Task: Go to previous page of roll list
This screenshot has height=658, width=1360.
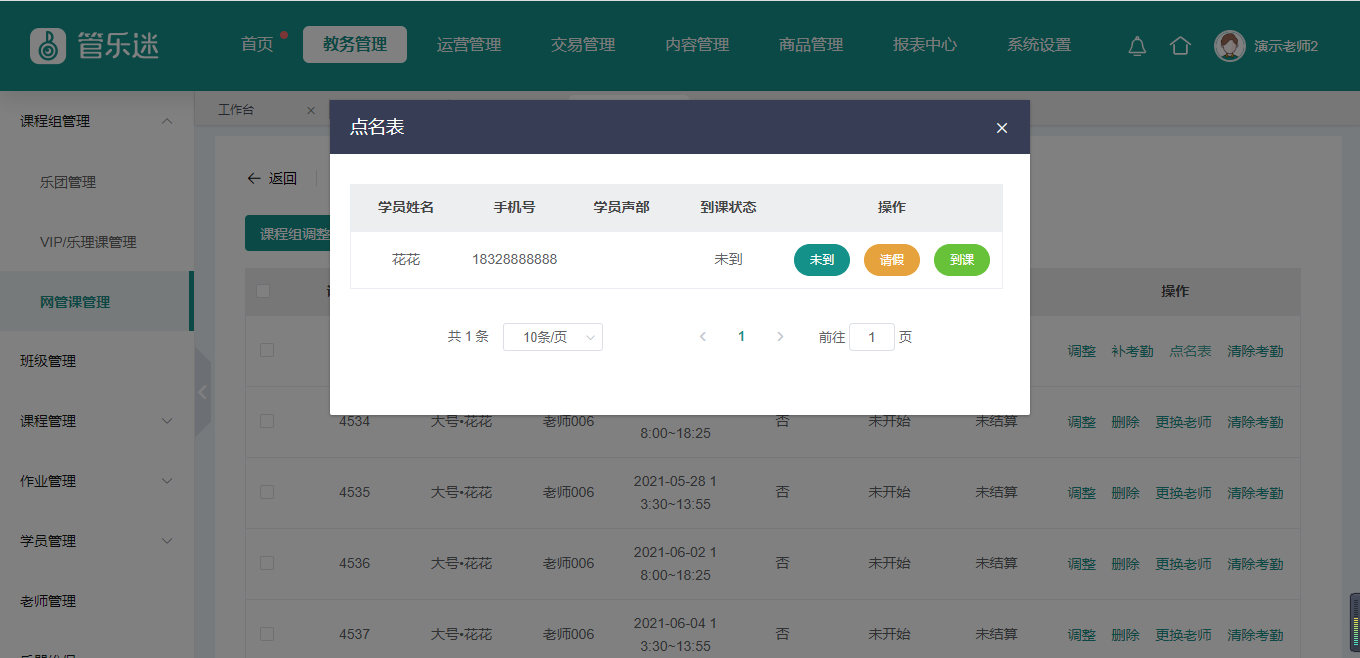Action: pos(703,337)
